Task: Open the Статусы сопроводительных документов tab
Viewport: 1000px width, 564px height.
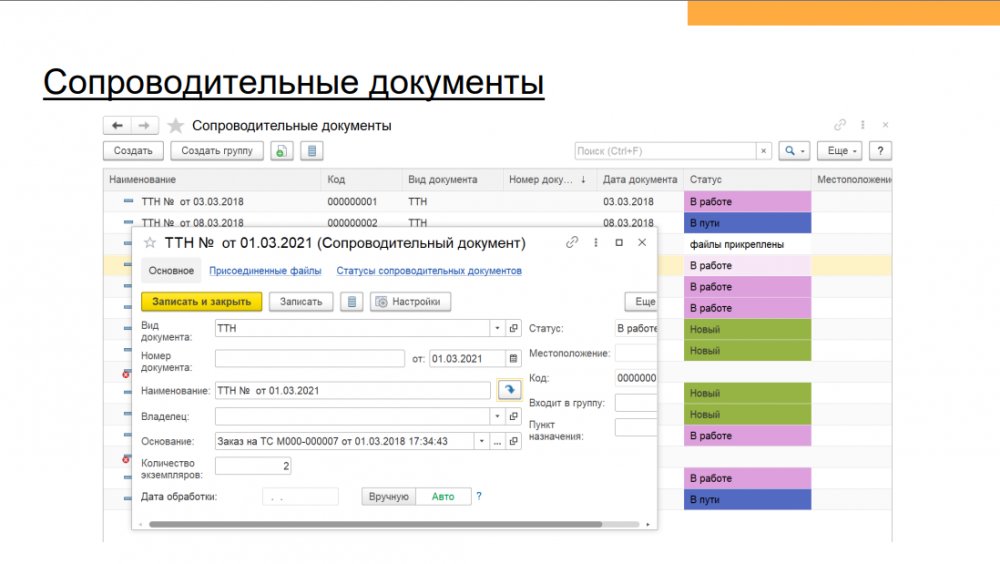Action: coord(429,271)
